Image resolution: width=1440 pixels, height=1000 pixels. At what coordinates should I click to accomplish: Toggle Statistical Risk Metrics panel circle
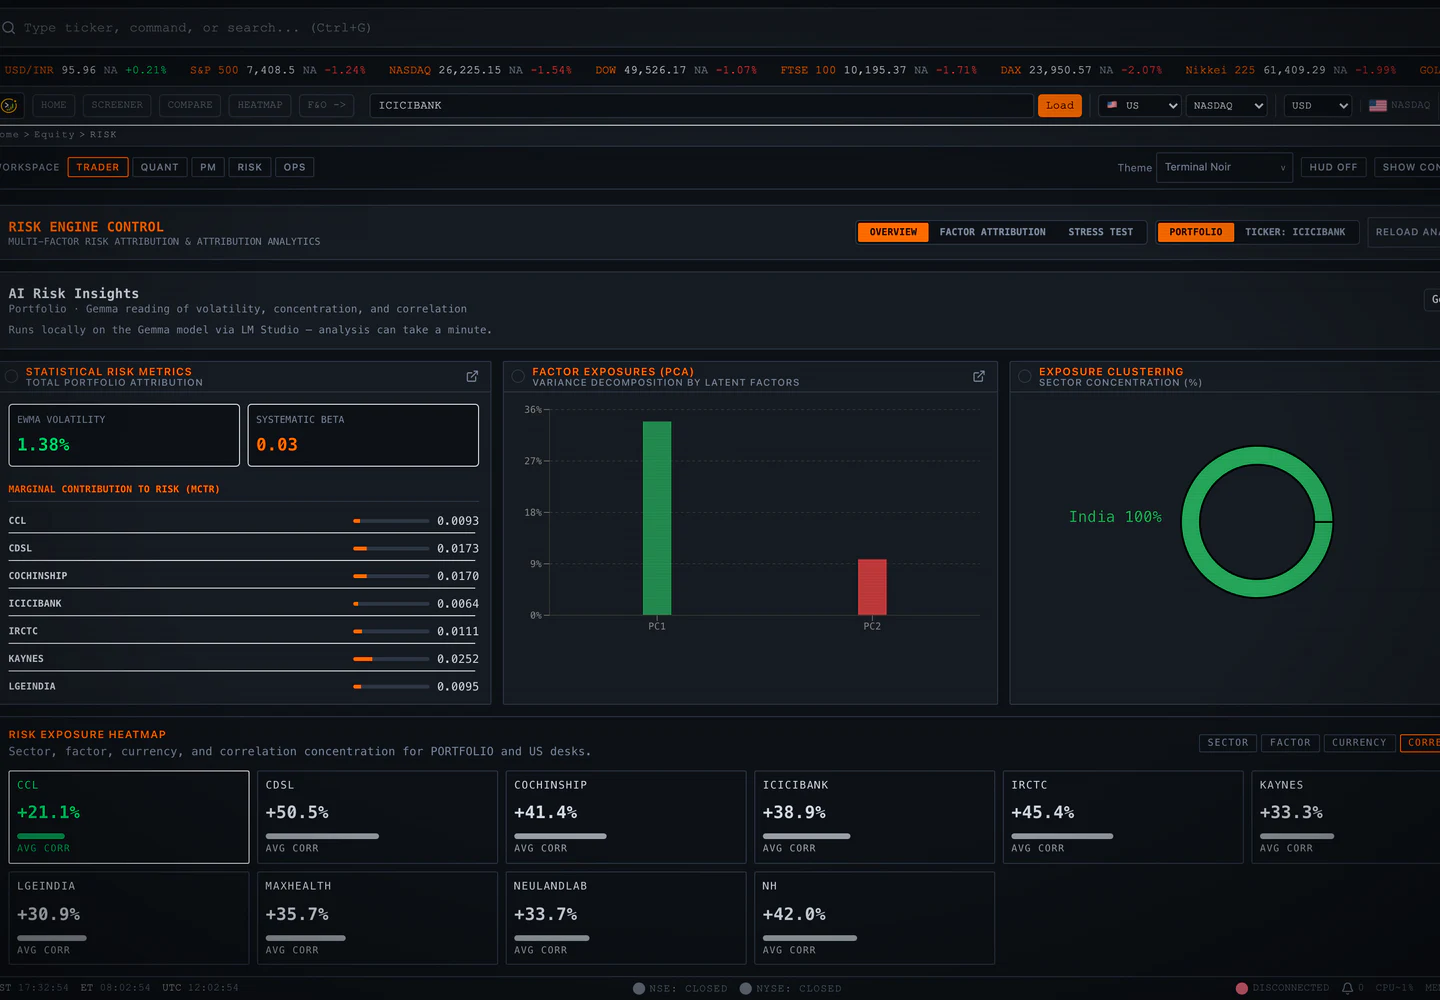point(12,376)
